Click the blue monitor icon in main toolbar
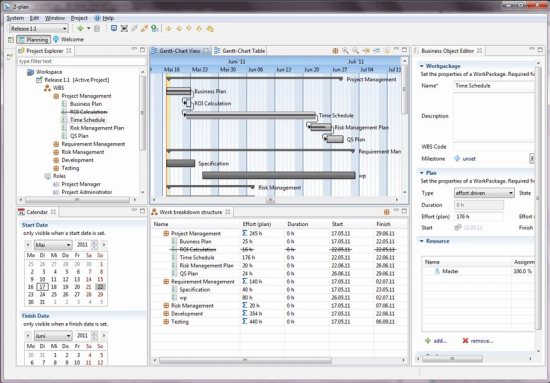550x383 pixels. point(114,28)
